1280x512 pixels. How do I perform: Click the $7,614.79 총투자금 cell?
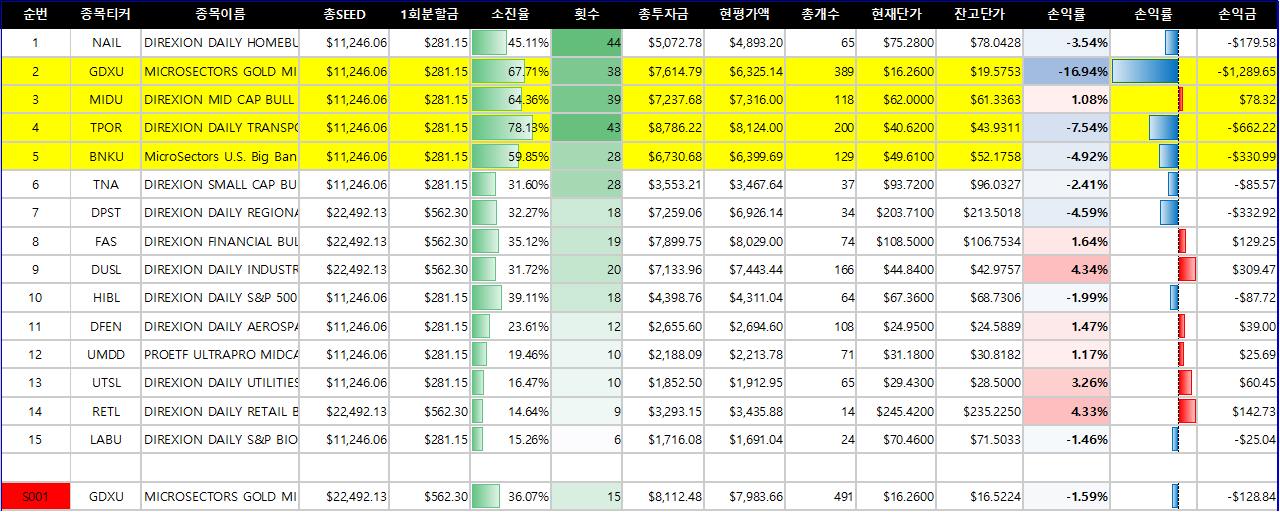coord(664,72)
